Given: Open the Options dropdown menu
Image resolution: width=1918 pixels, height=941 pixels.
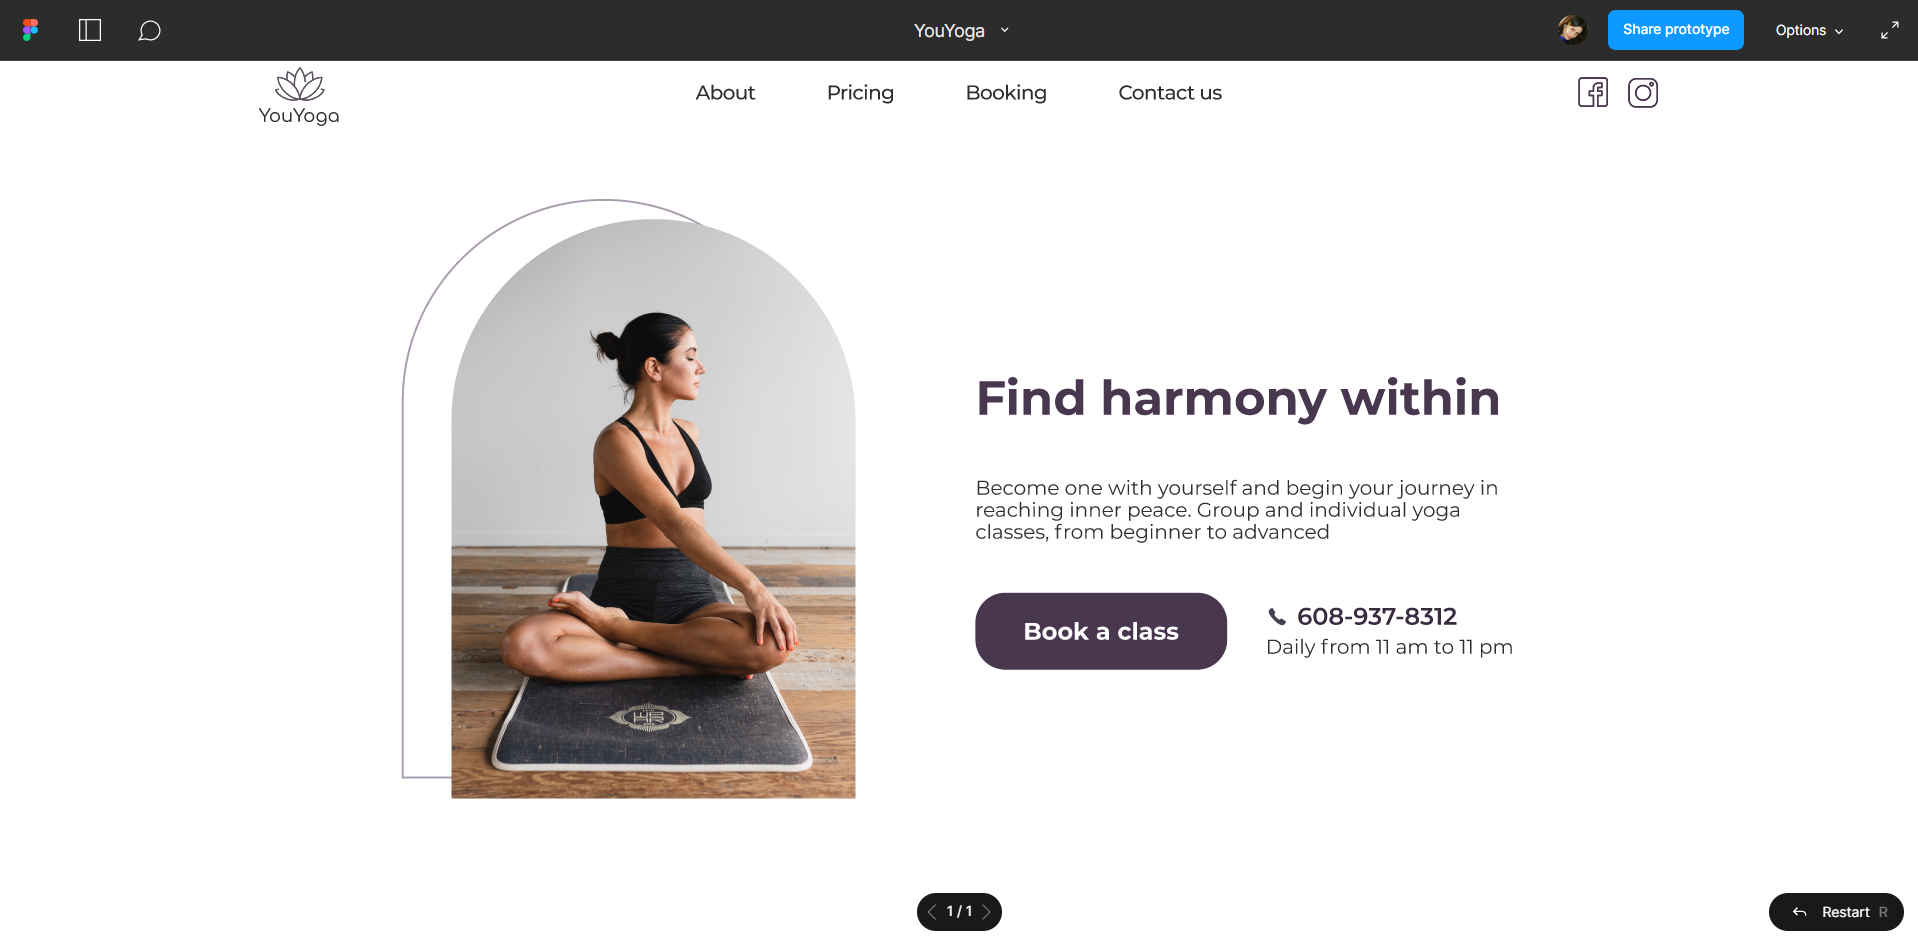Looking at the screenshot, I should pyautogui.click(x=1809, y=31).
